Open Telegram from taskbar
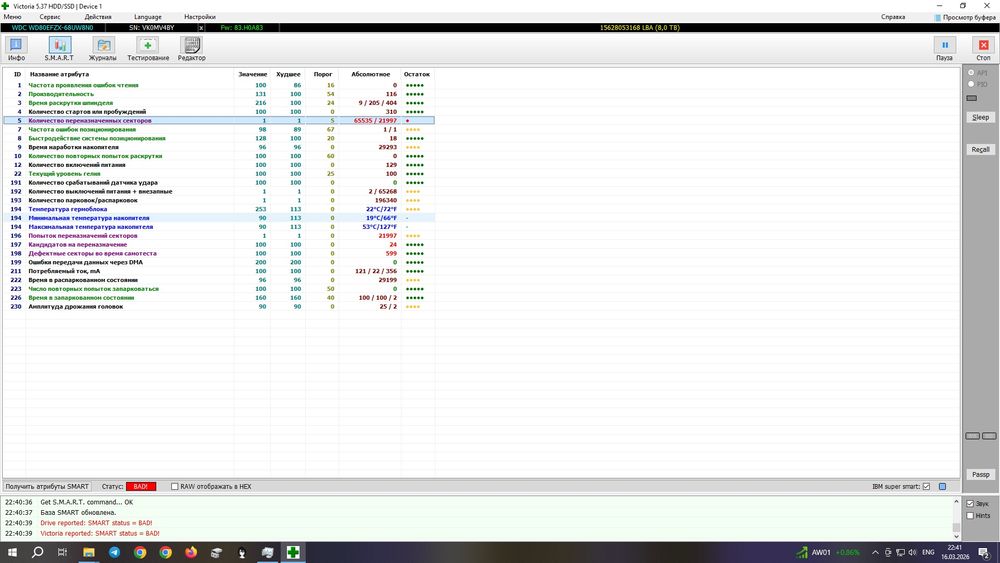Screen dimensions: 1000x563 tap(114, 552)
